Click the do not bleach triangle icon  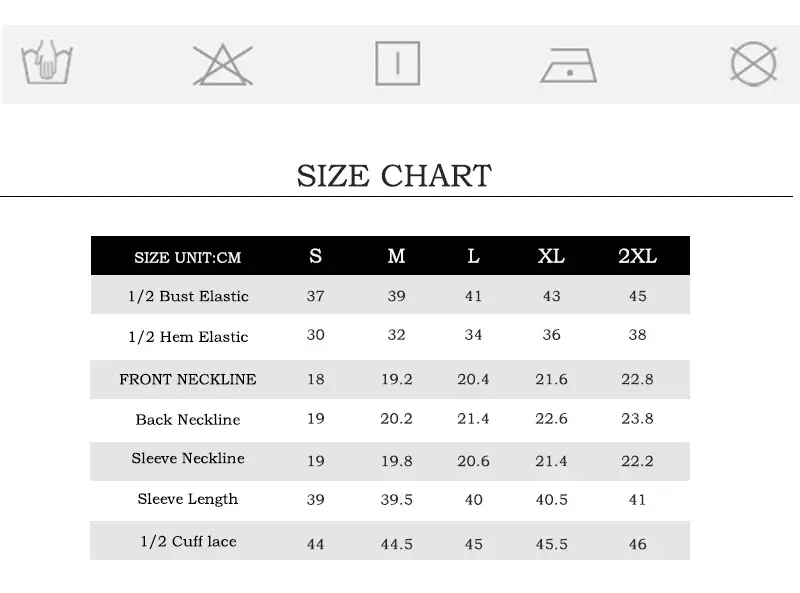point(223,65)
